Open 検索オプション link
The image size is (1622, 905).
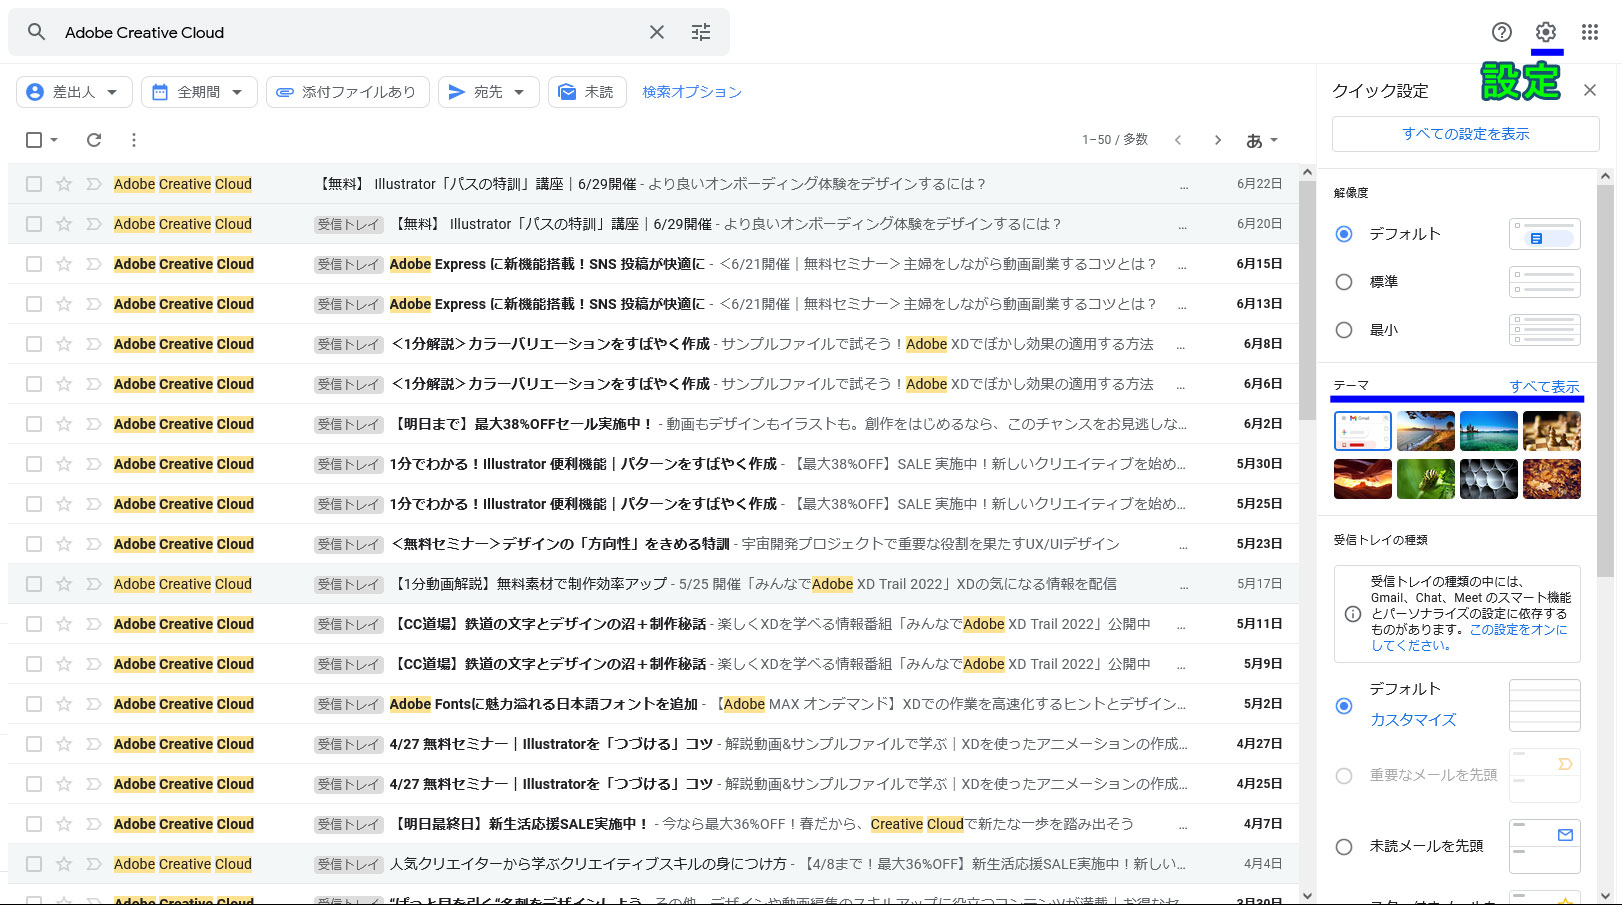(x=692, y=92)
